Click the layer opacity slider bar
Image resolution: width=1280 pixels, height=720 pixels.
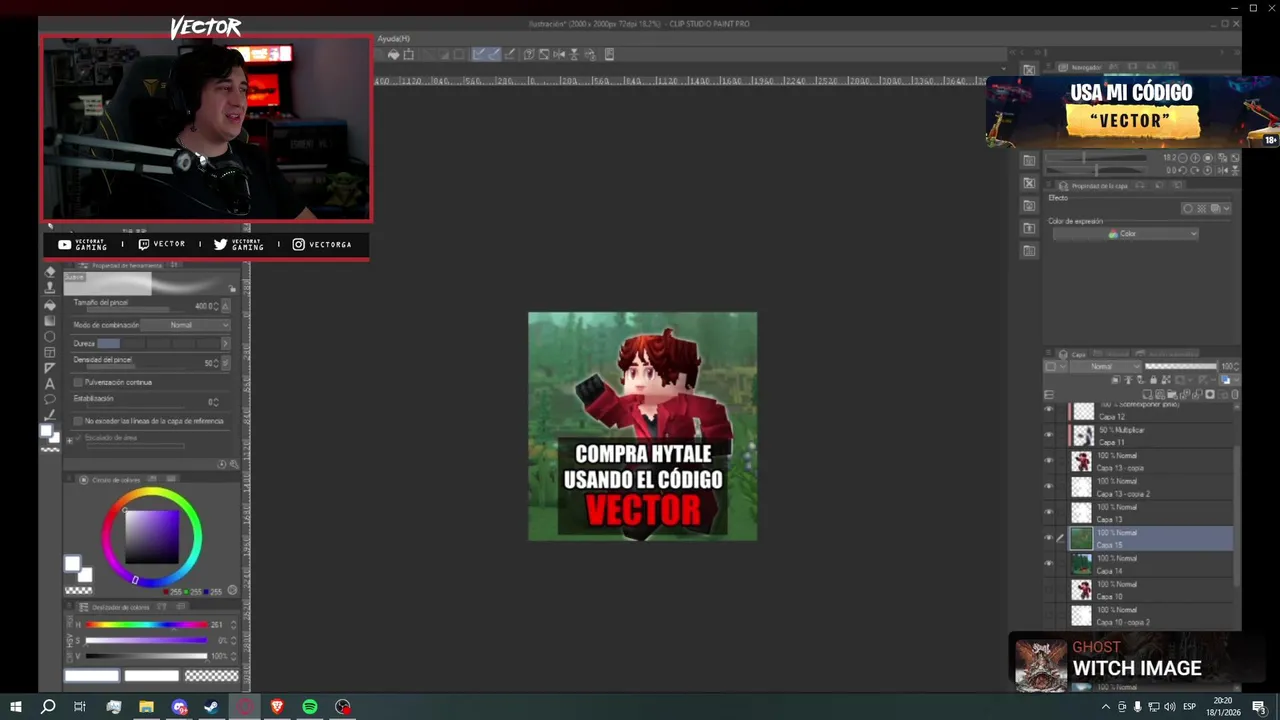(1181, 366)
